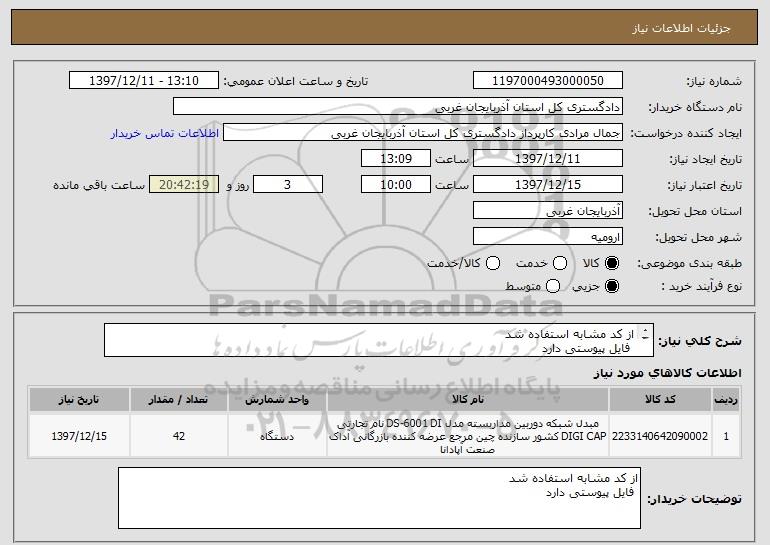The height and width of the screenshot is (545, 770).
Task: Click the product name cell DS-6001 DI
Action: pos(468,436)
